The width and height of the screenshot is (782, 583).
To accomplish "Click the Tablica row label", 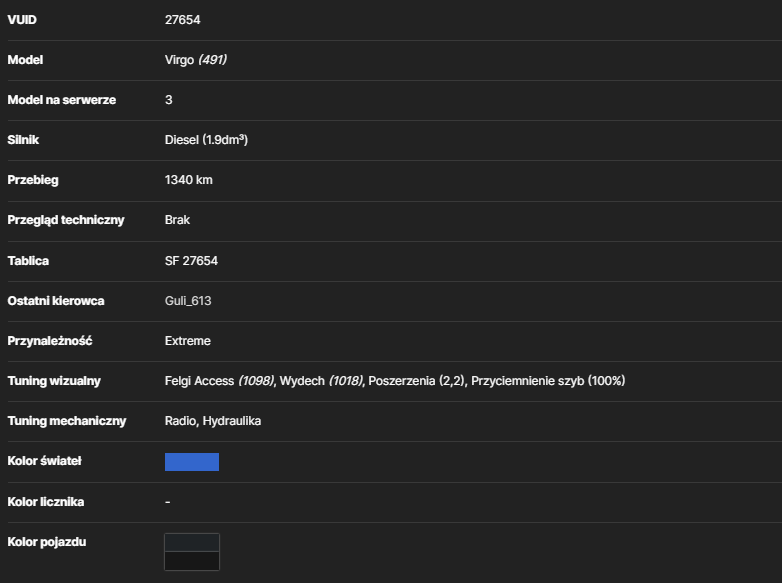I will [x=28, y=261].
